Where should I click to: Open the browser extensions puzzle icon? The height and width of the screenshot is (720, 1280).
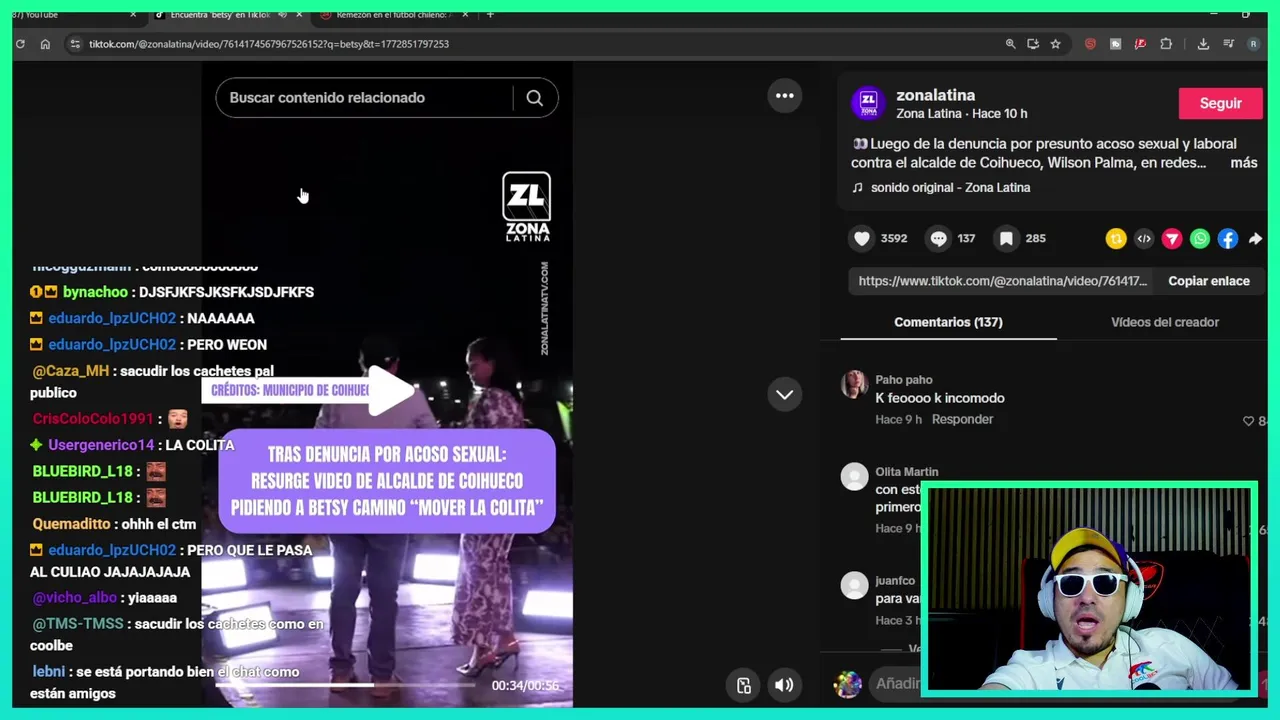point(1166,44)
